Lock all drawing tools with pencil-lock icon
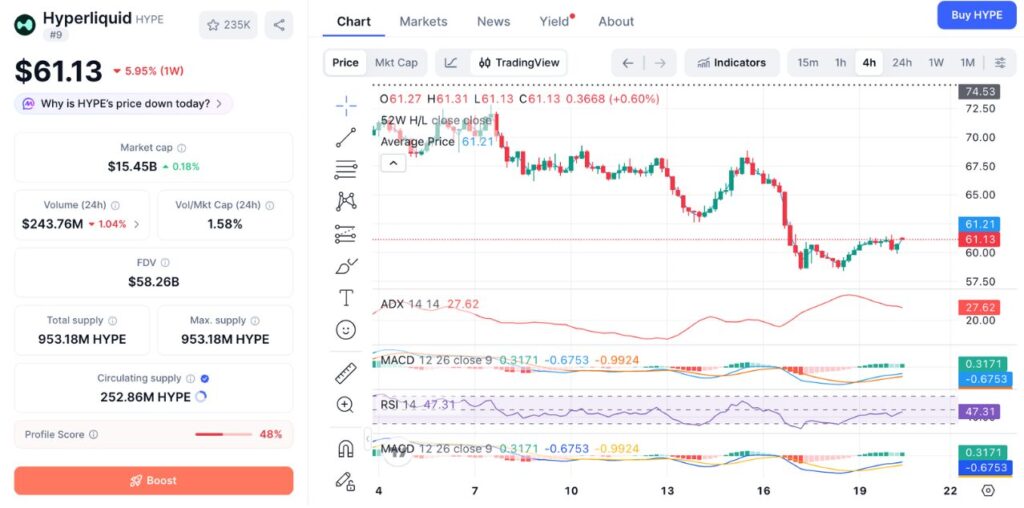 coord(345,481)
